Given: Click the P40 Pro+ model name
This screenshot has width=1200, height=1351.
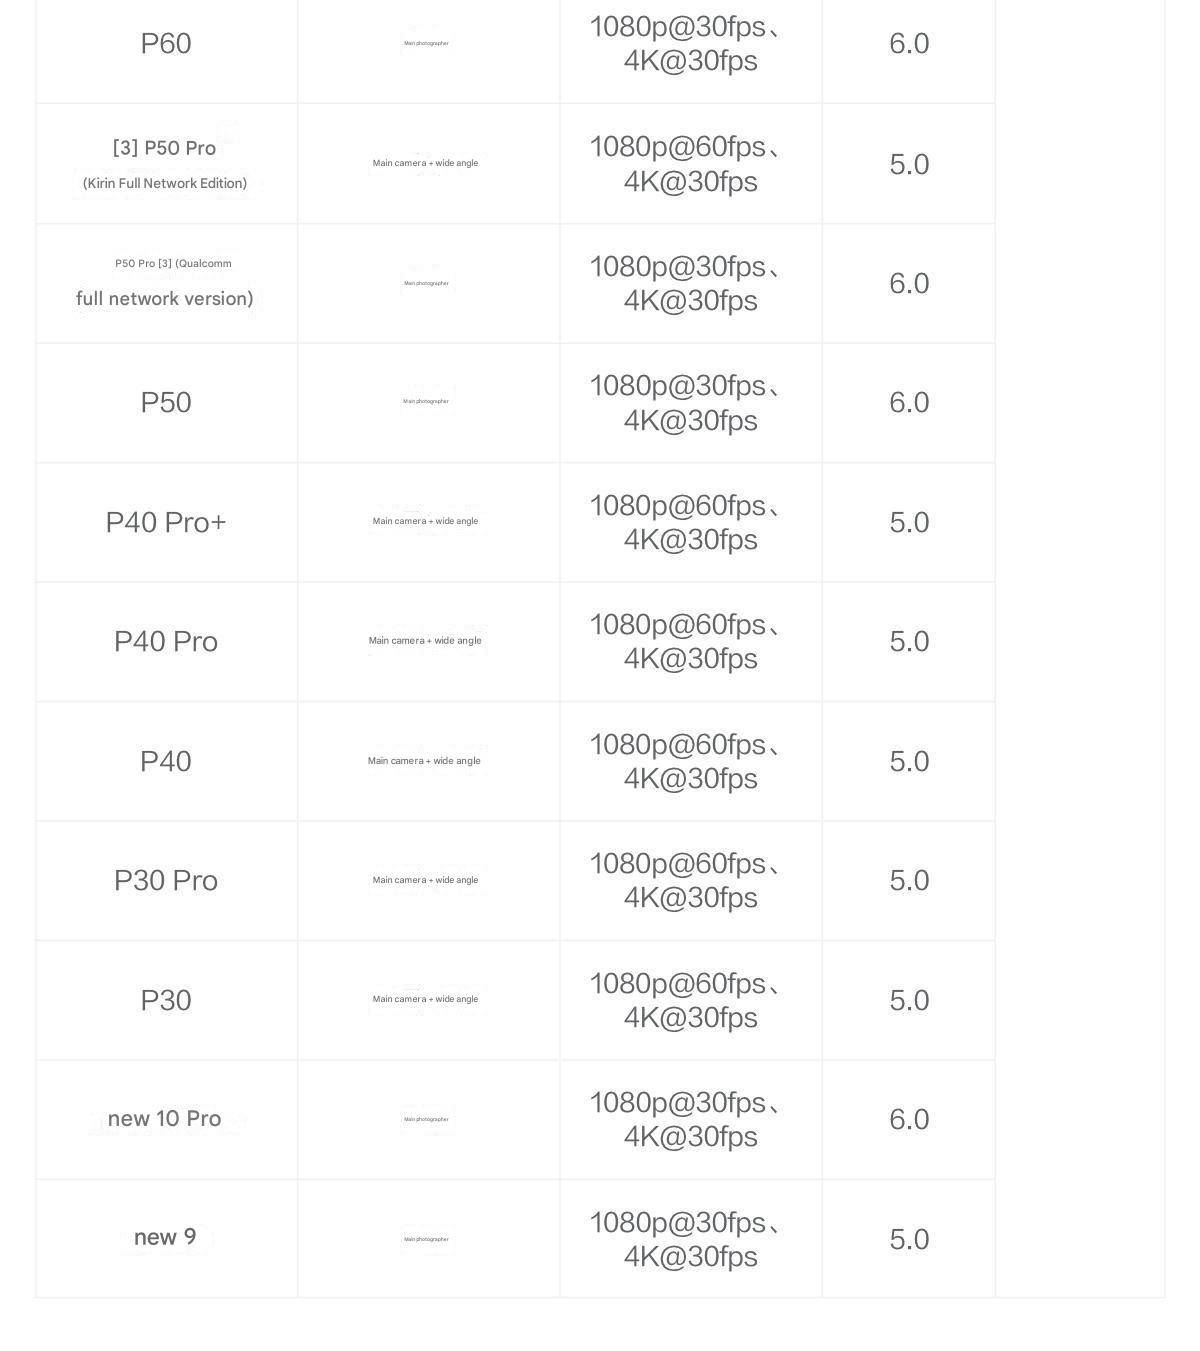Looking at the screenshot, I should coord(166,522).
